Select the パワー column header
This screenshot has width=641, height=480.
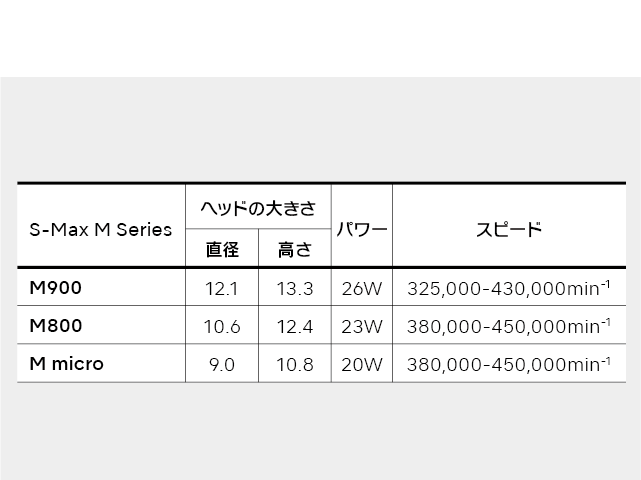pos(362,229)
